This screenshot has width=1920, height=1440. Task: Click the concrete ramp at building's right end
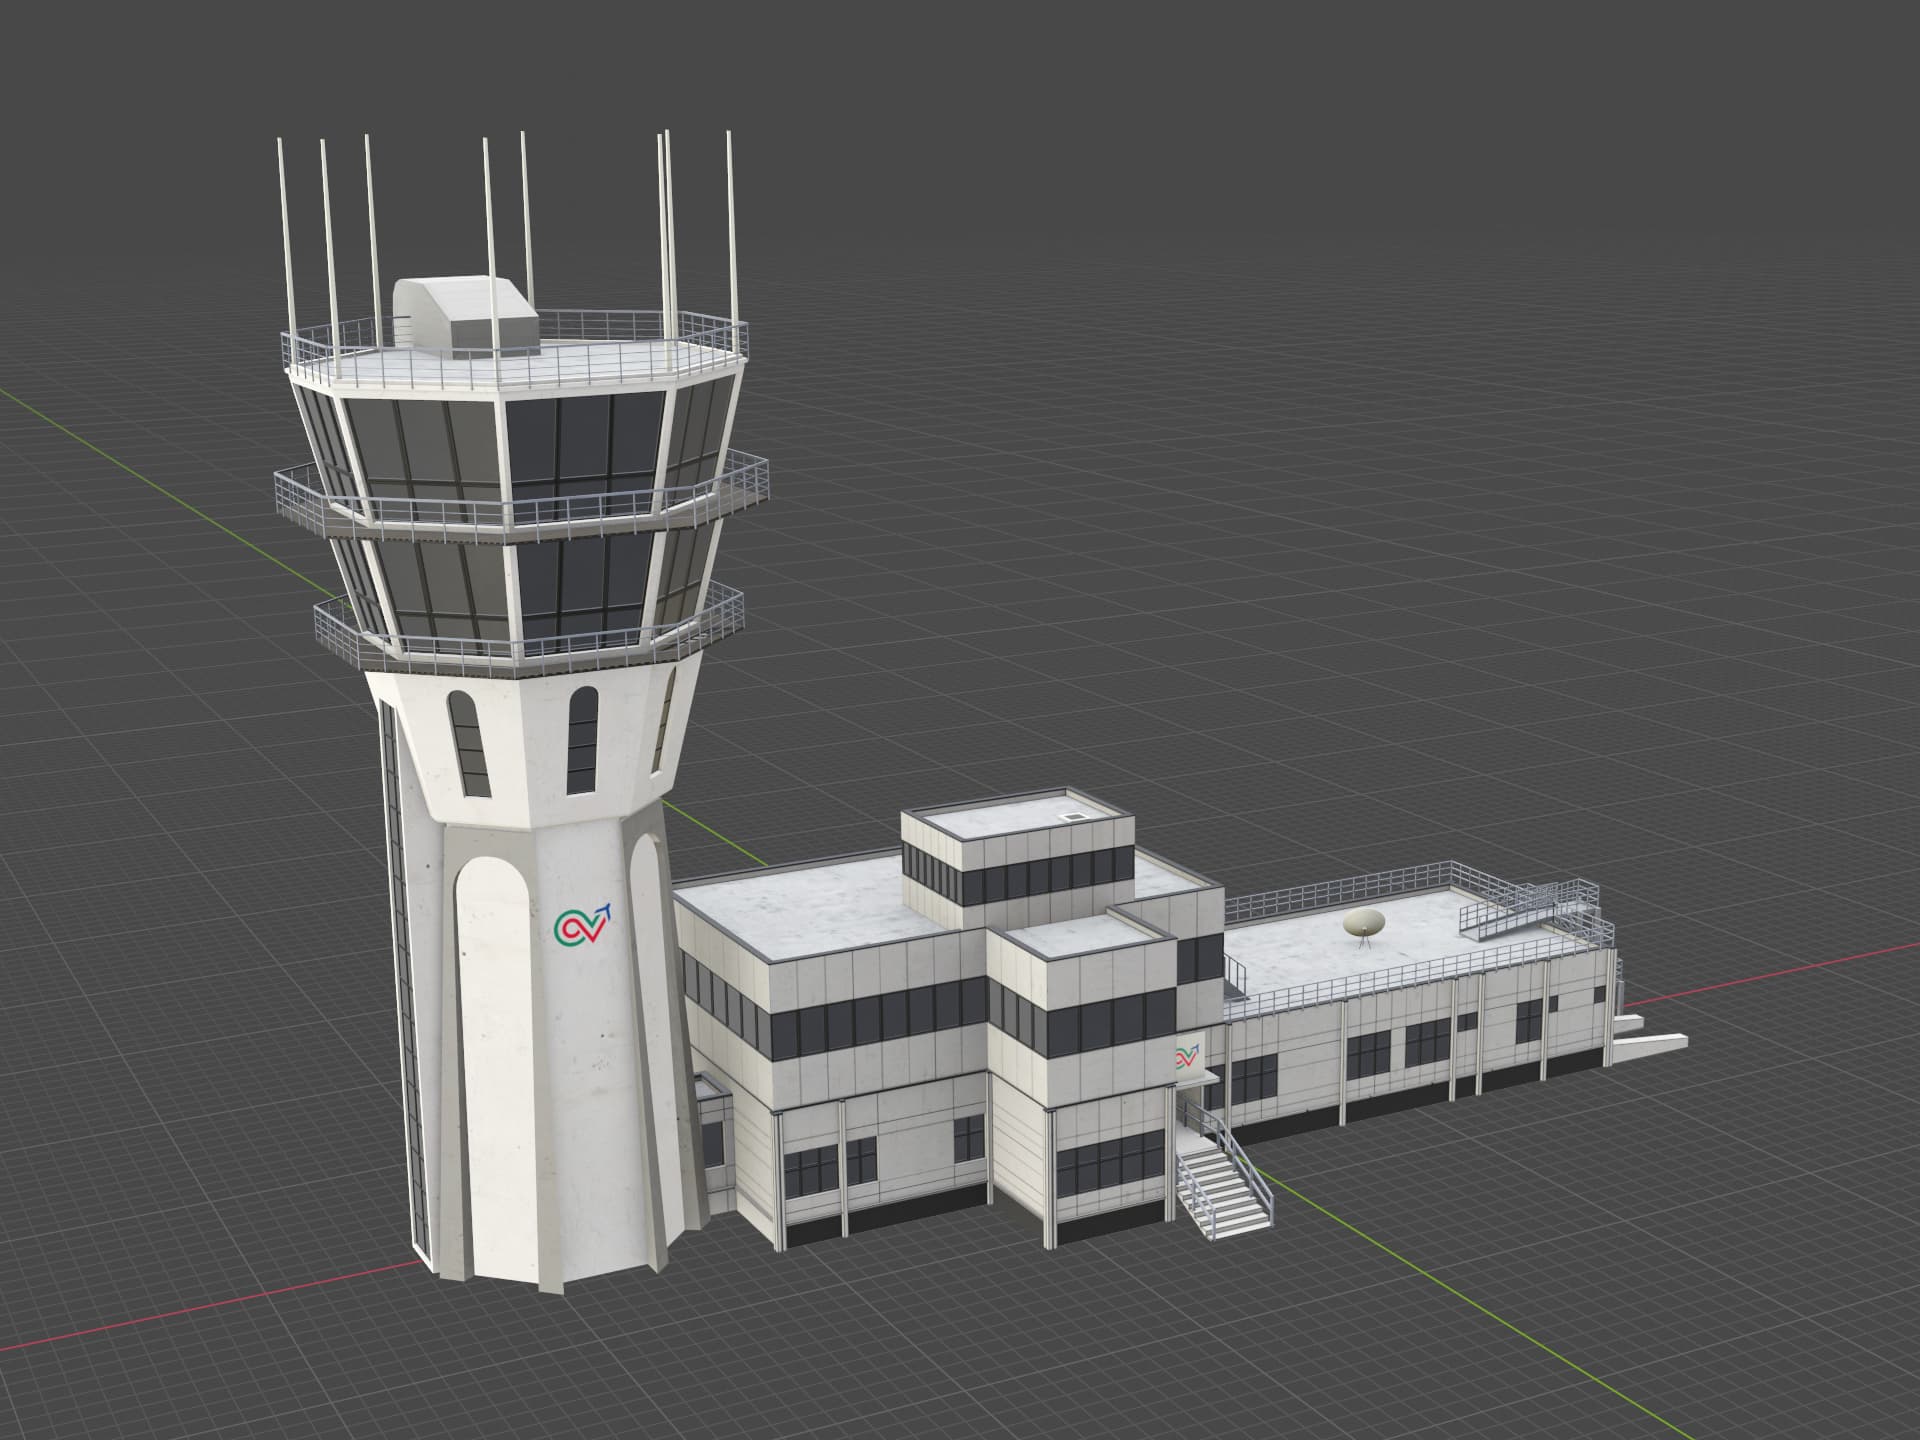click(1649, 1048)
